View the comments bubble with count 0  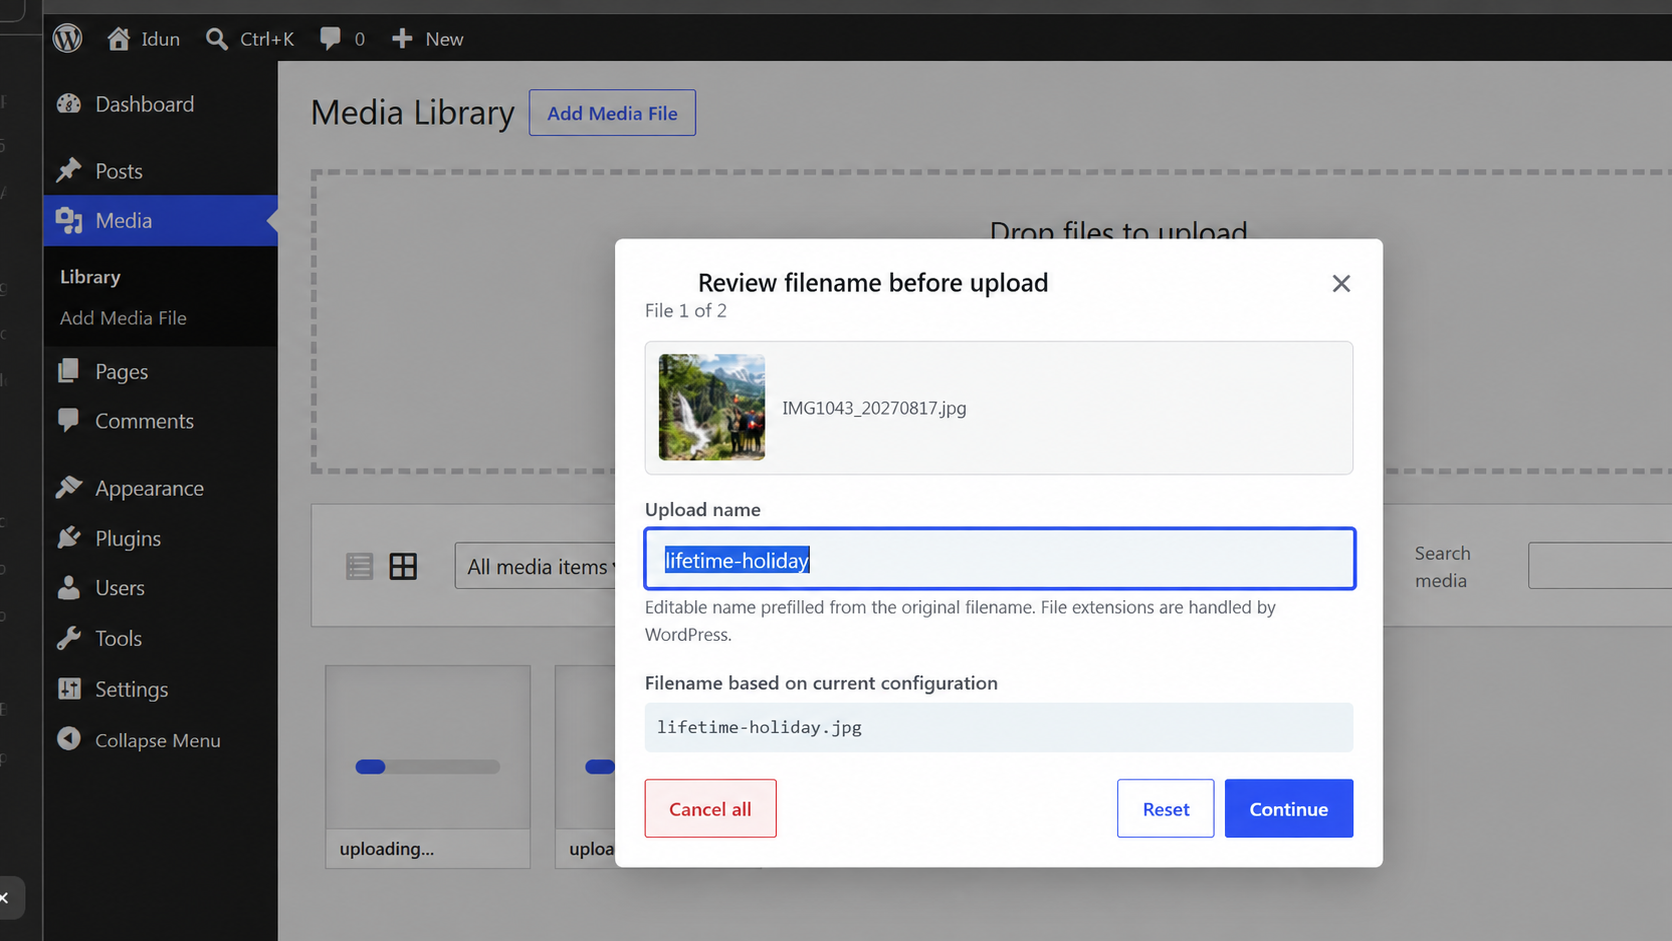click(342, 39)
